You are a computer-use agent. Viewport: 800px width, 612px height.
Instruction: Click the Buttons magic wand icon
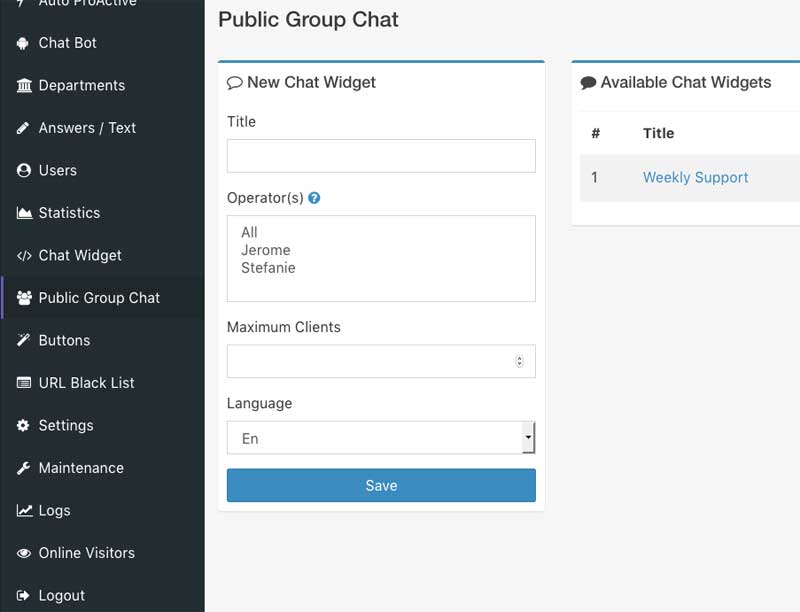pyautogui.click(x=24, y=341)
